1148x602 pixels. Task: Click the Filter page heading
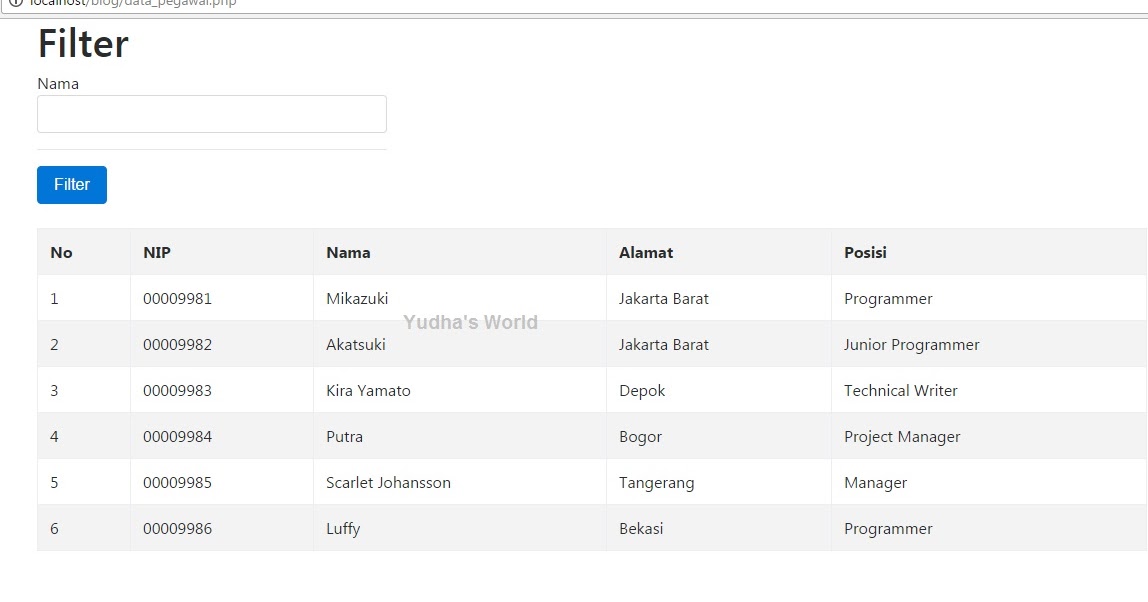tap(83, 43)
